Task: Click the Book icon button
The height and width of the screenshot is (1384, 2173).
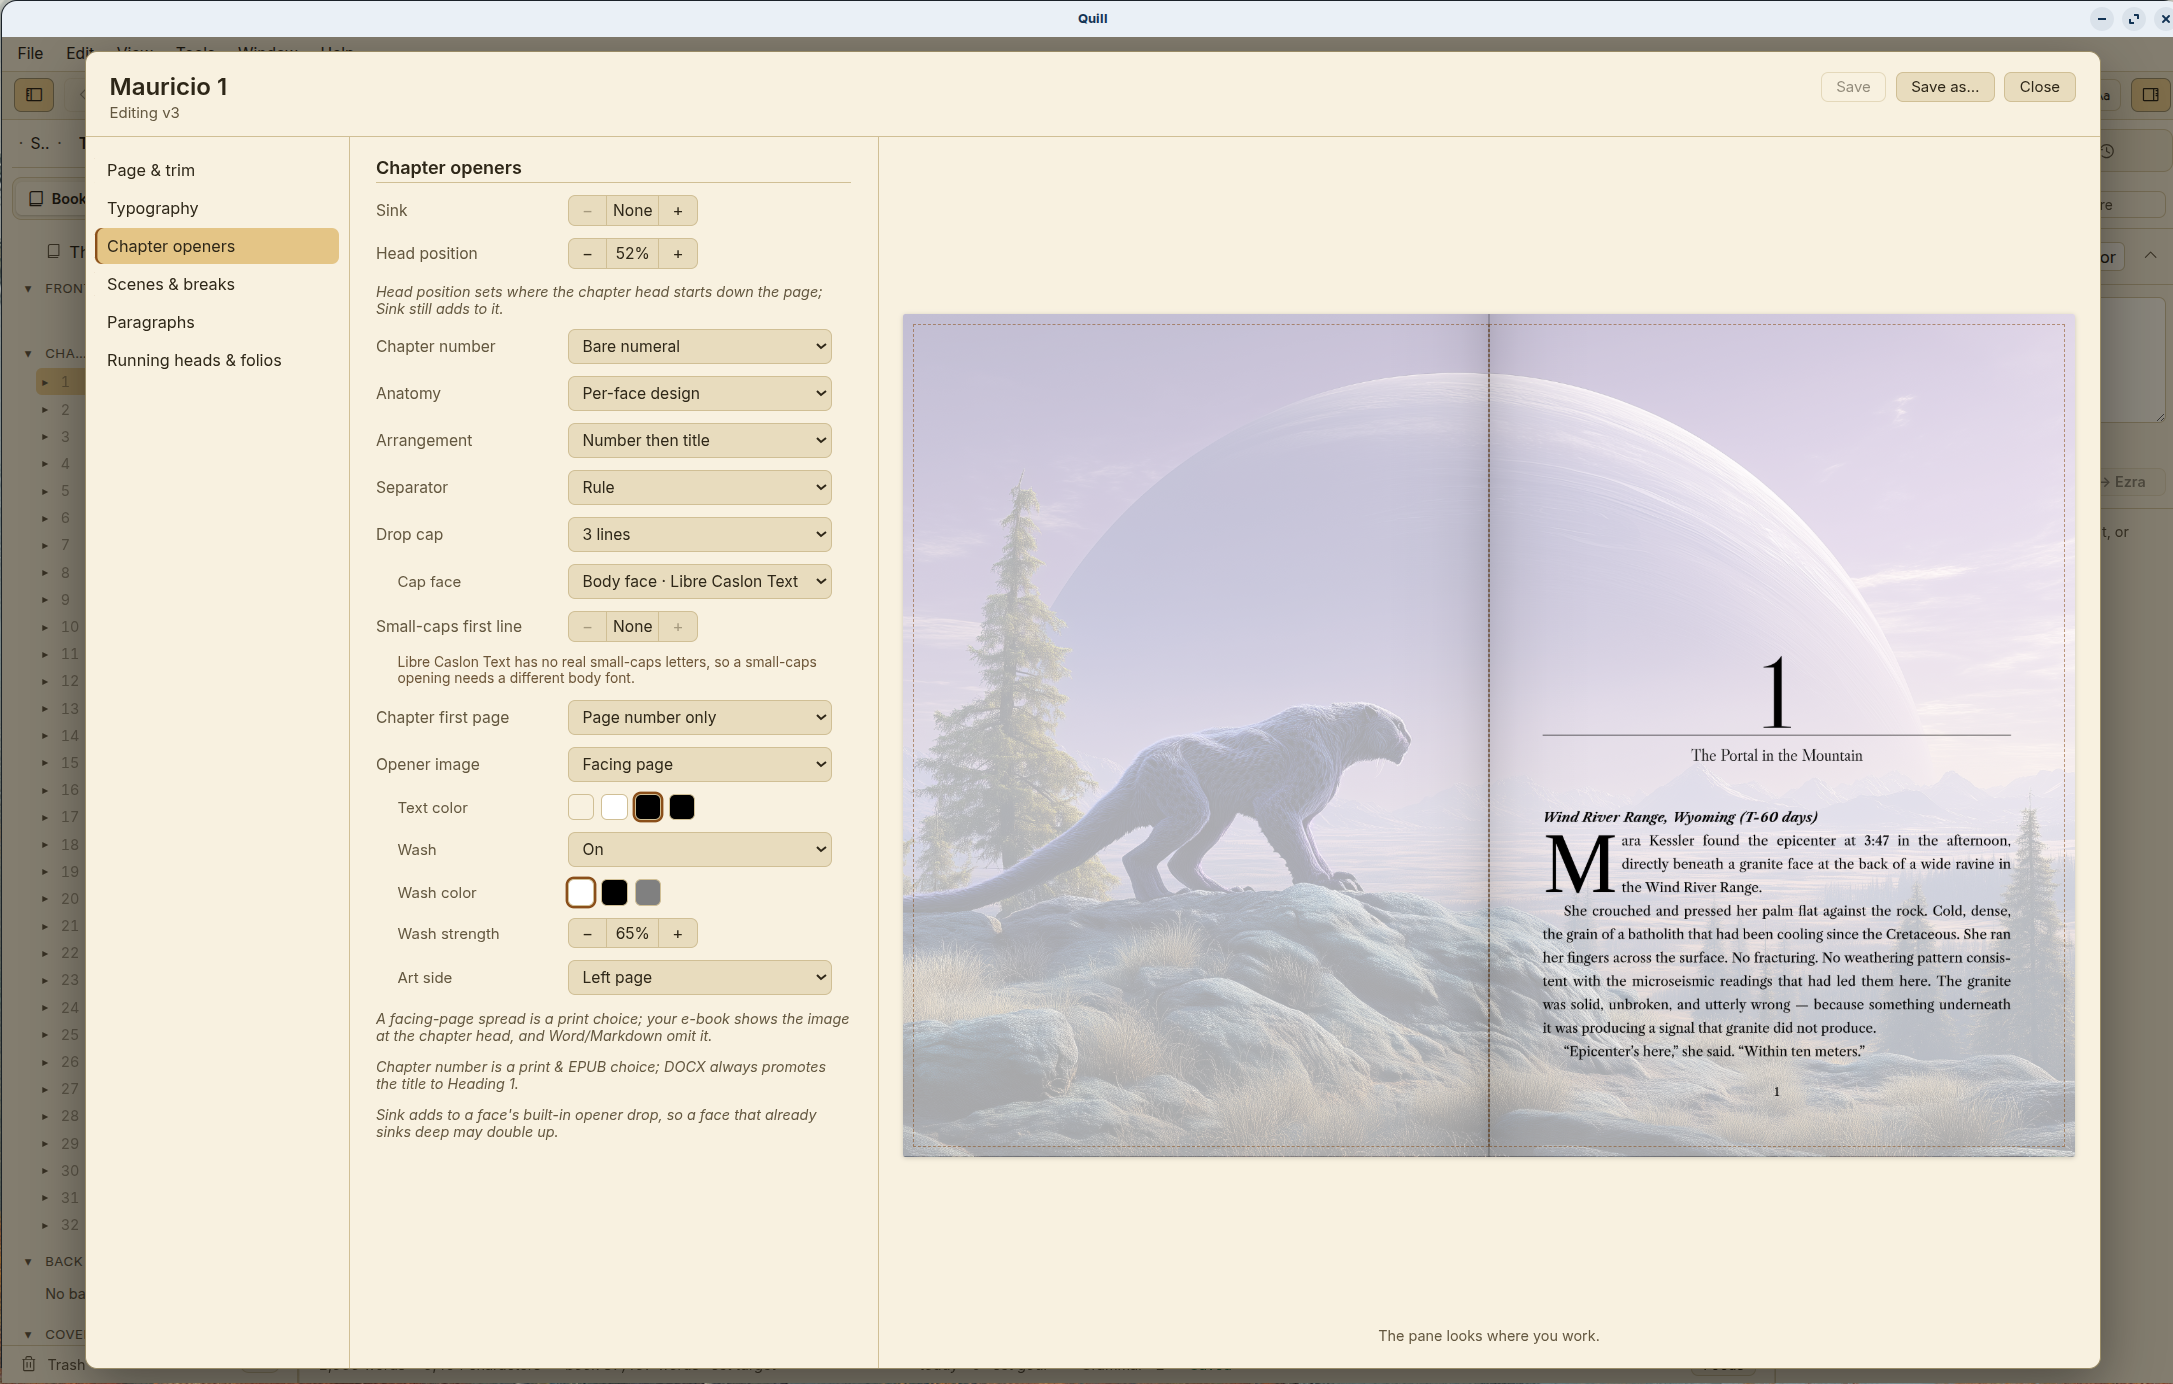Action: [51, 198]
